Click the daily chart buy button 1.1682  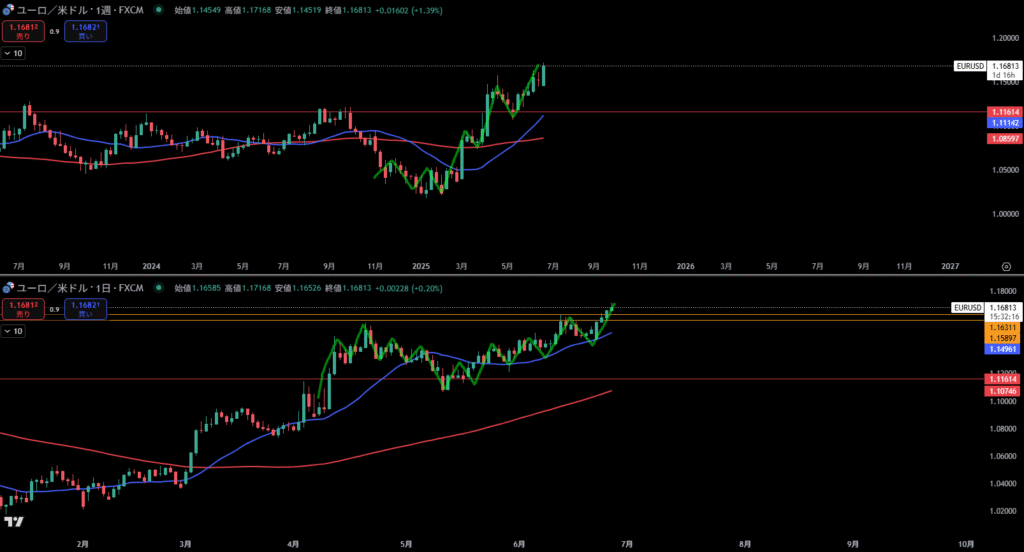[x=86, y=308]
